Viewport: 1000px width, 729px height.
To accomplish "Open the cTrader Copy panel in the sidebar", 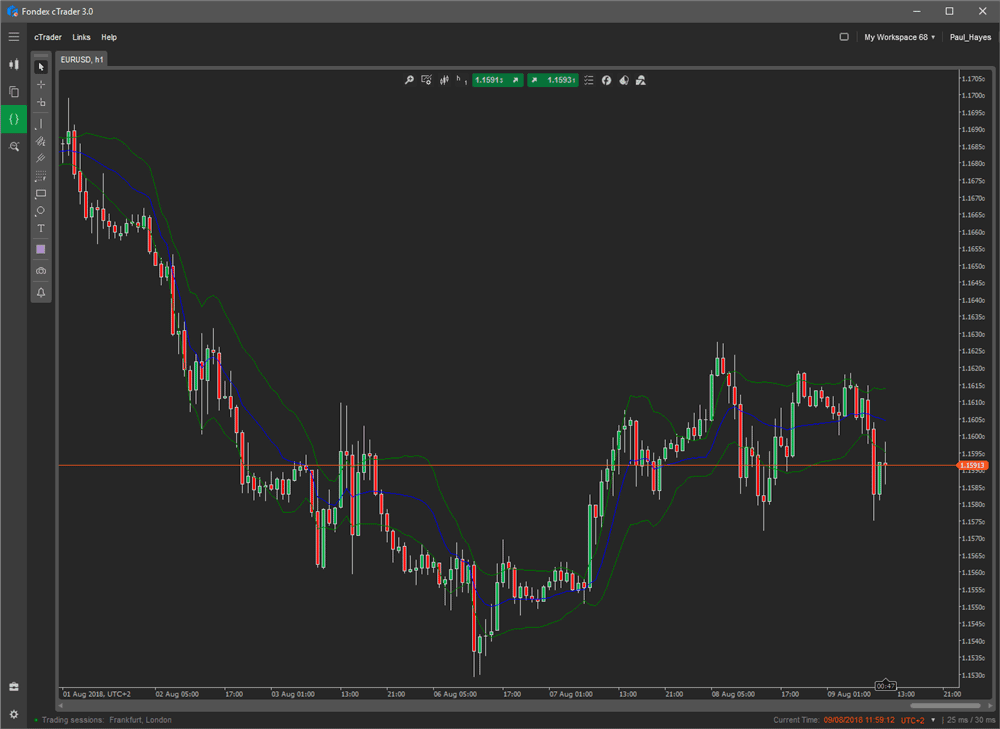I will tap(14, 91).
